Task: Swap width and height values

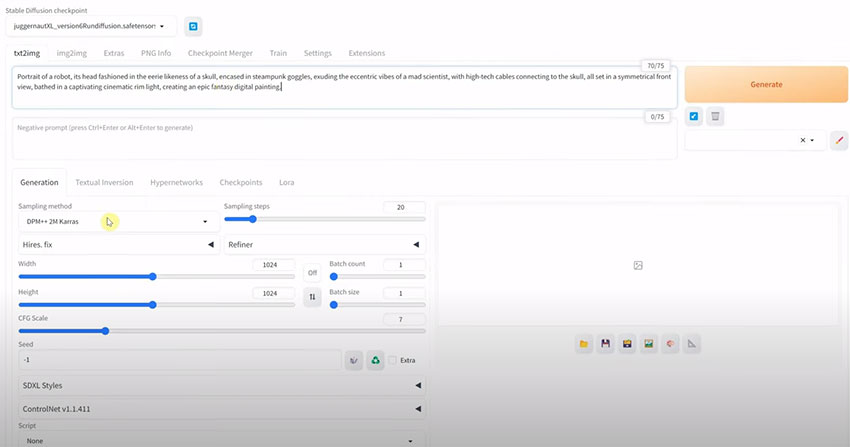Action: coord(312,297)
